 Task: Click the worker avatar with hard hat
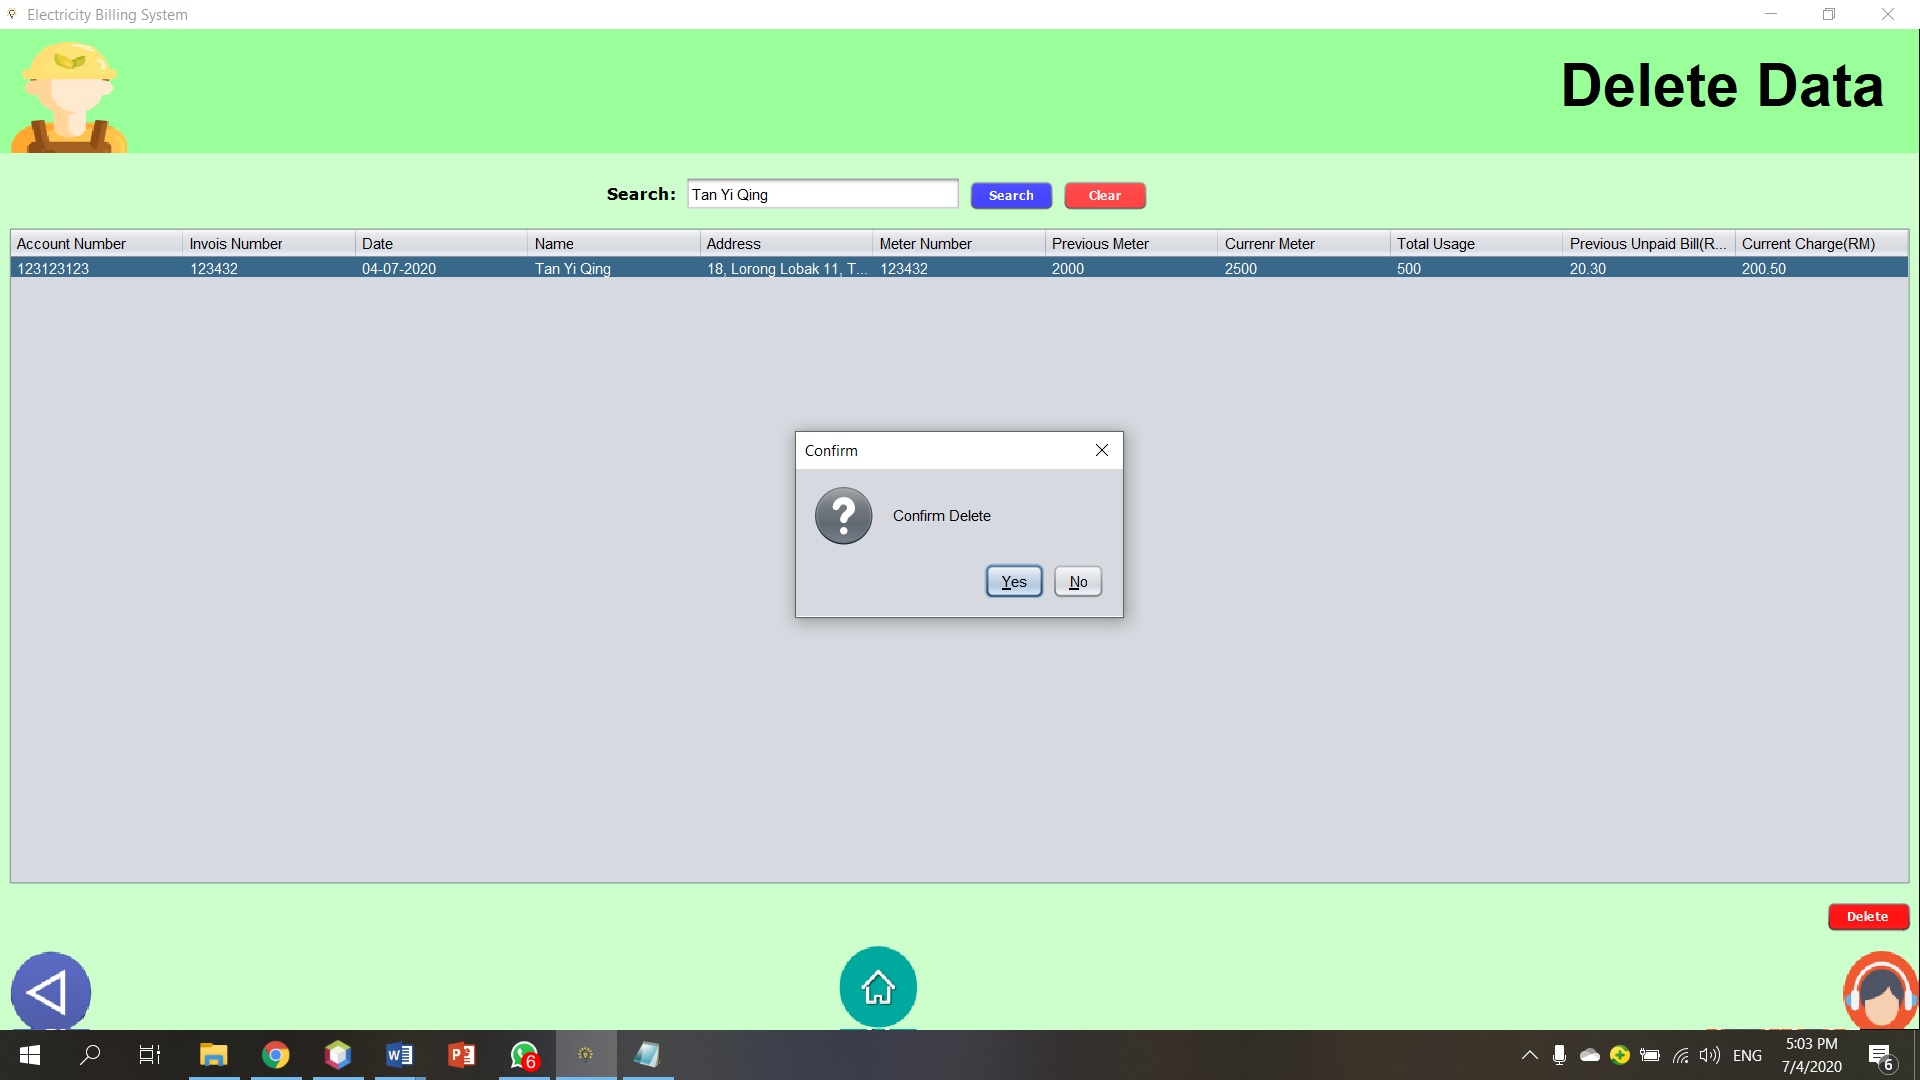(x=69, y=97)
